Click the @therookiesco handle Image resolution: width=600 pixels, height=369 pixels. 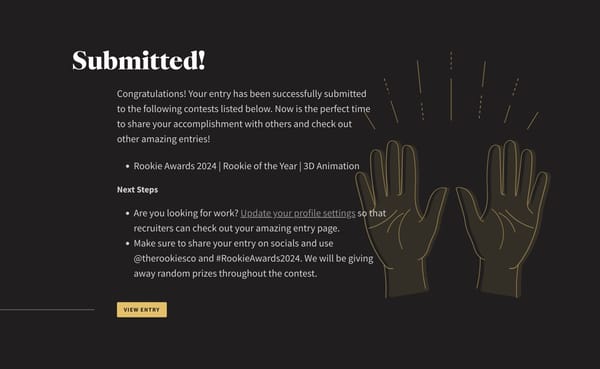click(x=165, y=258)
